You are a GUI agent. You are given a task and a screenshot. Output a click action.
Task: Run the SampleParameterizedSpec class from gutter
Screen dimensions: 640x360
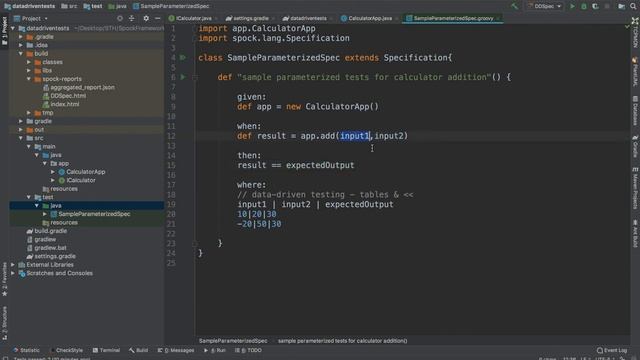click(x=183, y=58)
